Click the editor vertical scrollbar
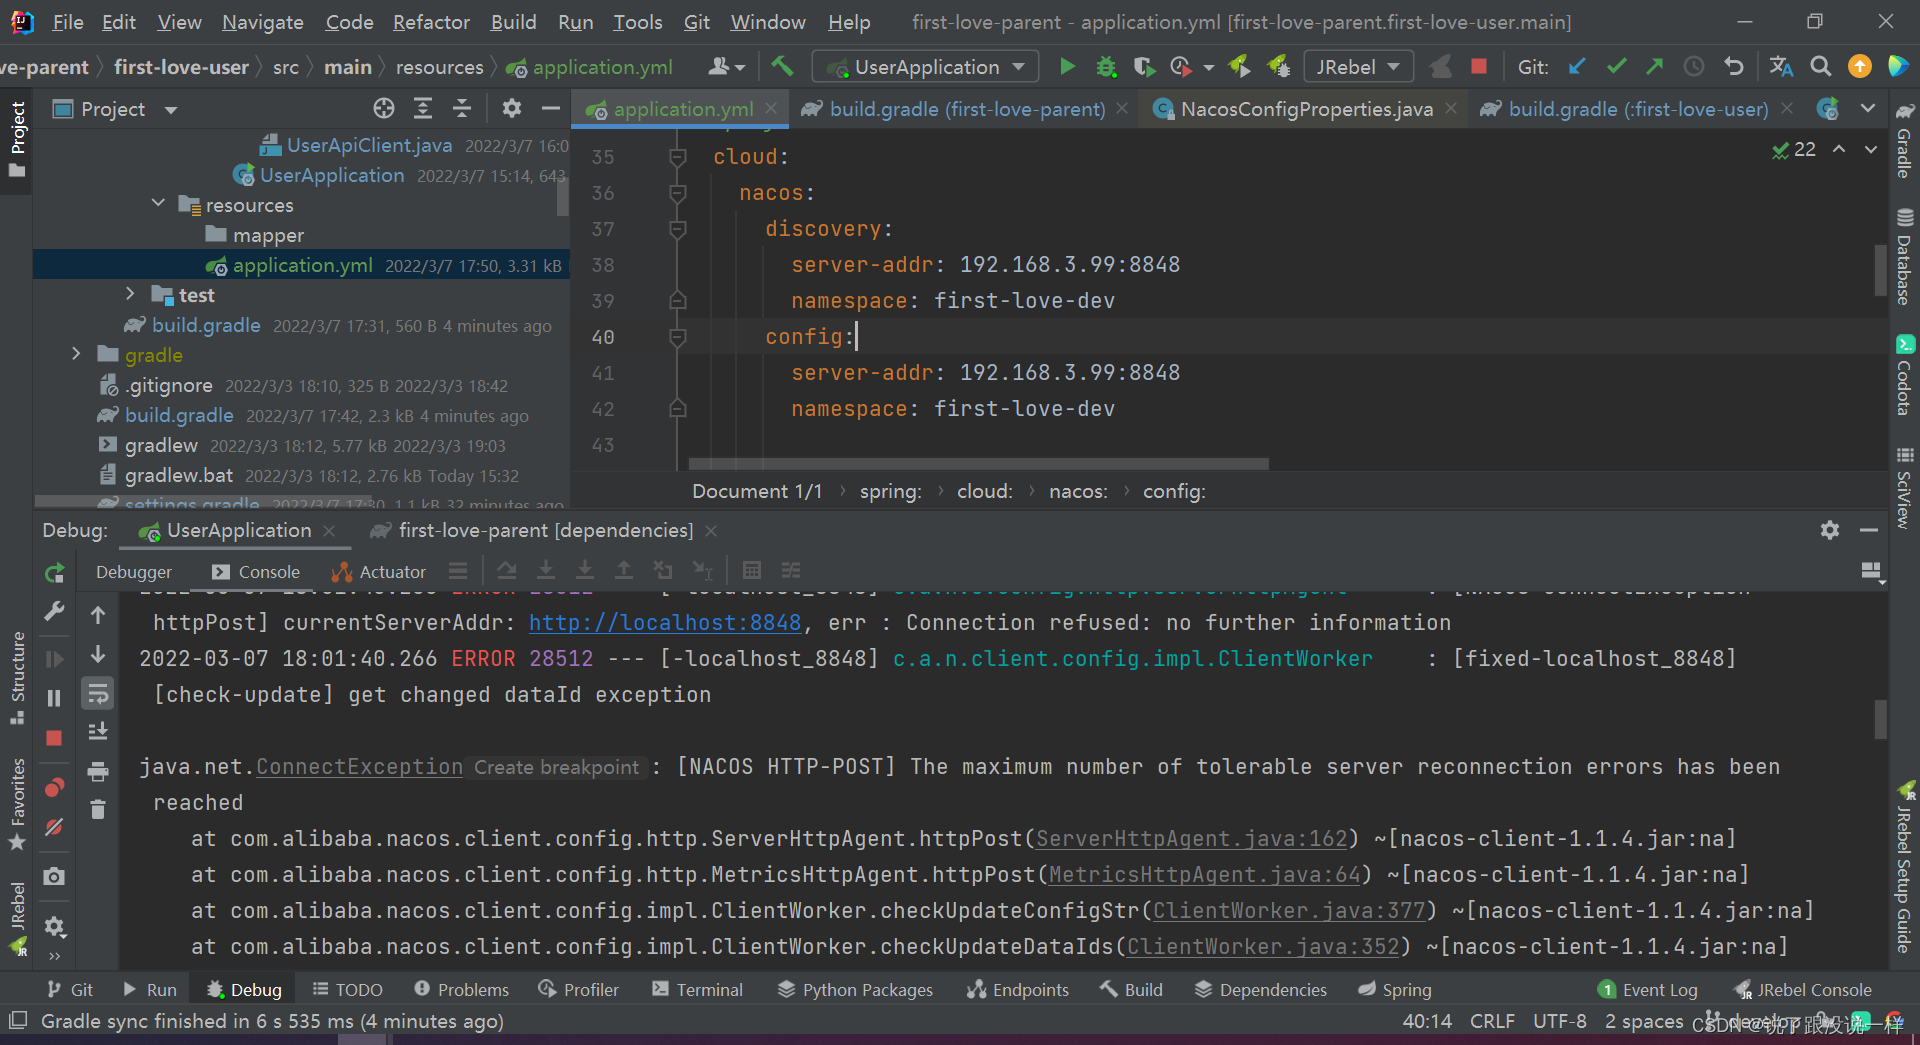This screenshot has height=1045, width=1920. (x=1880, y=270)
